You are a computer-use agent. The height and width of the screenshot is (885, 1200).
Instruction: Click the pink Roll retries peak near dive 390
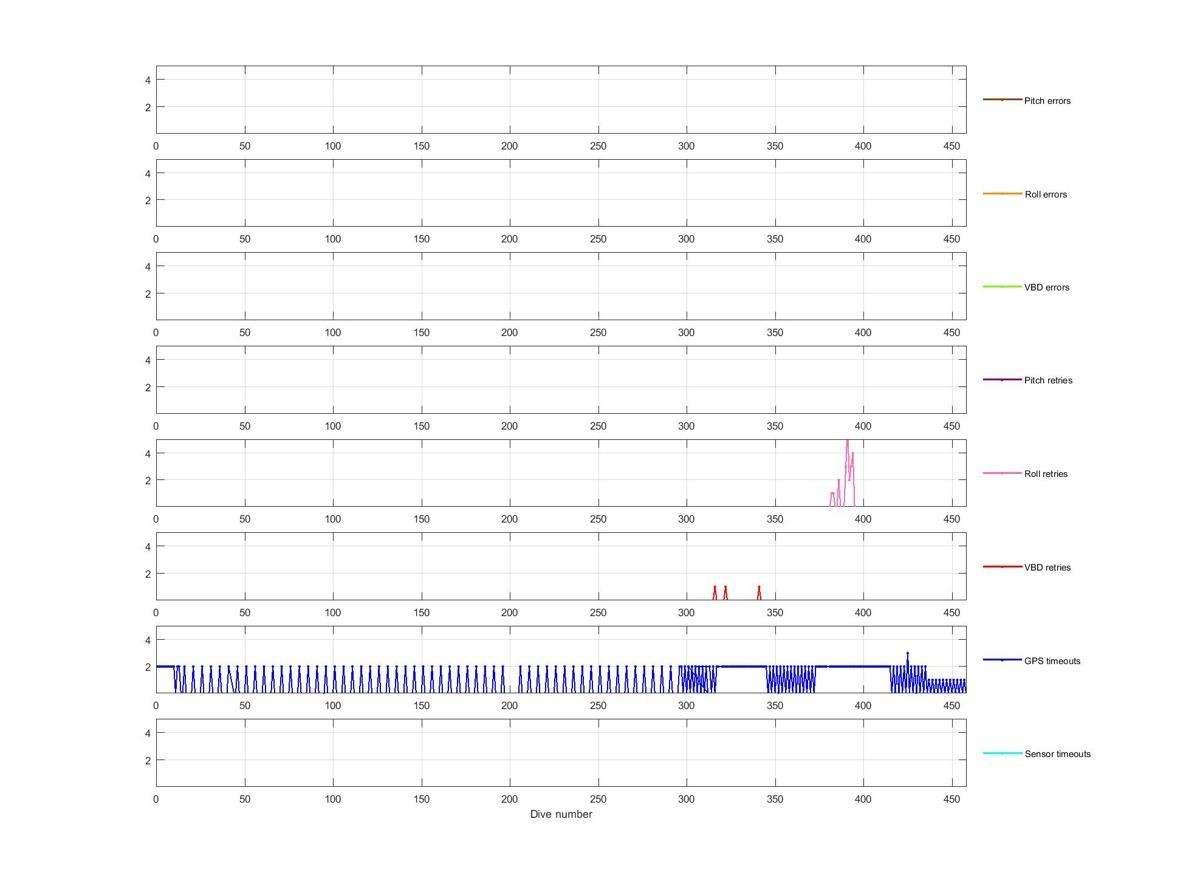[x=847, y=442]
